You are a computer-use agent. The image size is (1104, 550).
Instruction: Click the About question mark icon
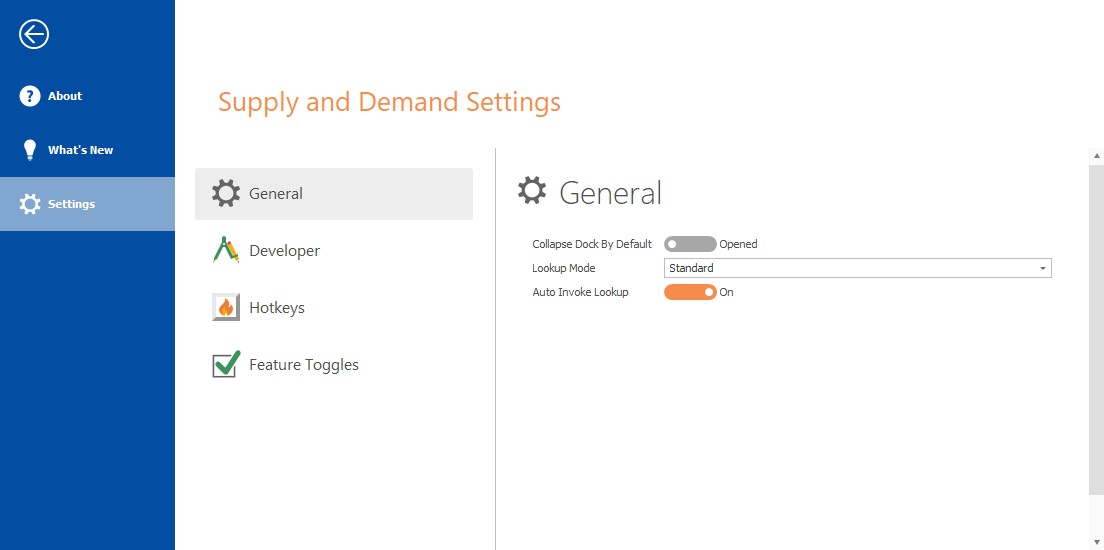tap(30, 96)
